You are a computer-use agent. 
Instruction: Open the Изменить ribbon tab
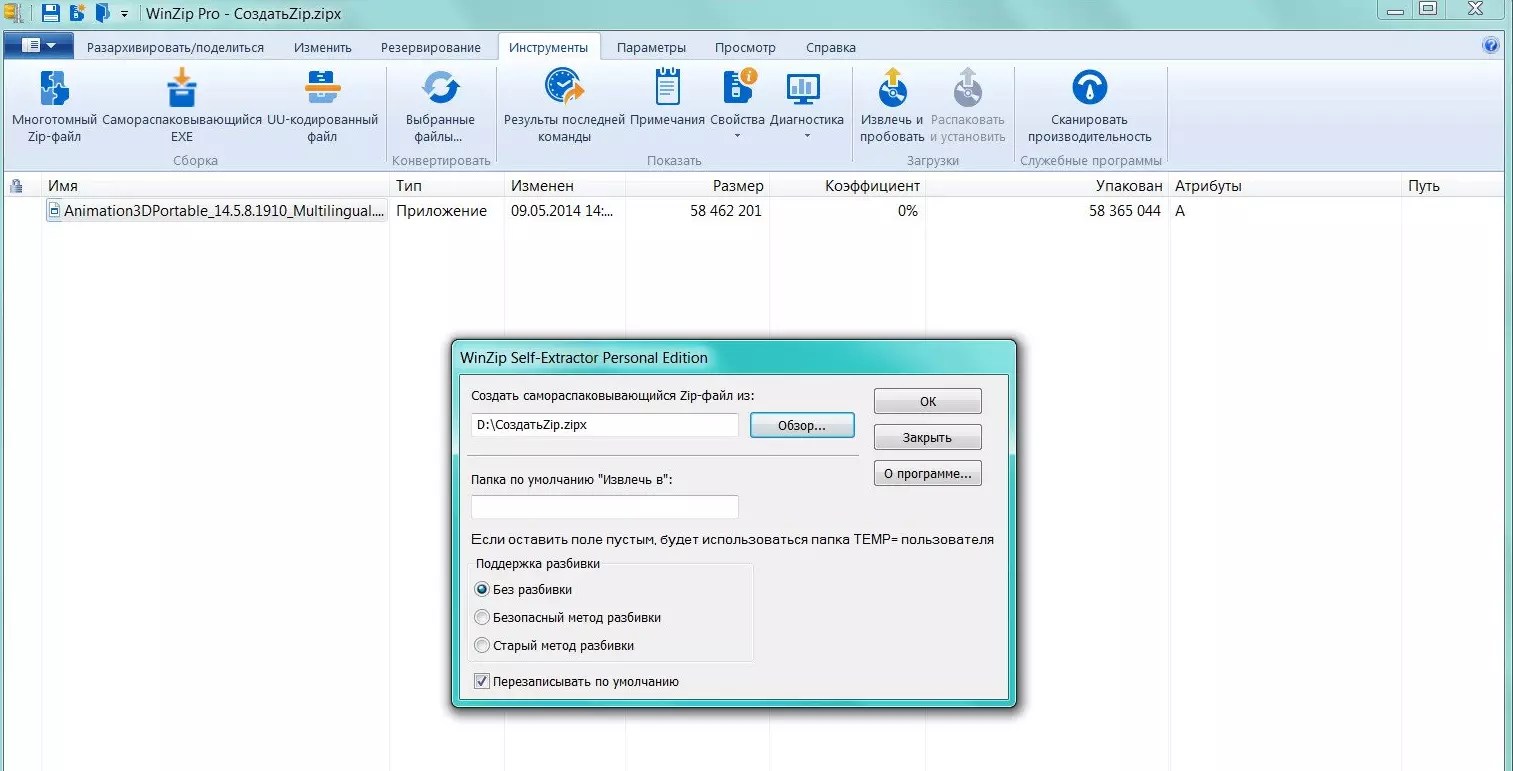pyautogui.click(x=323, y=47)
